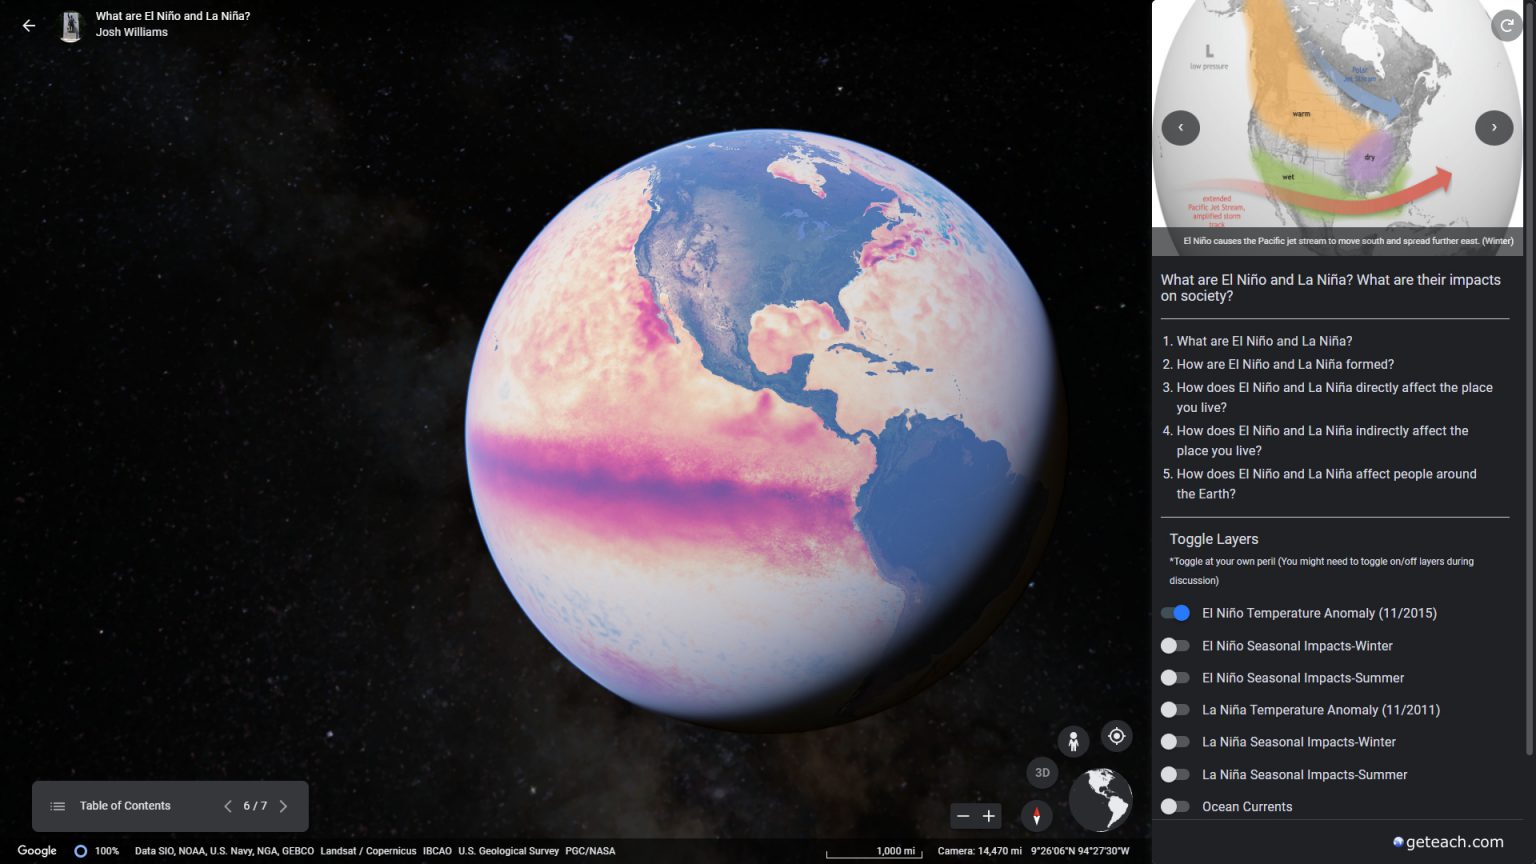Open Pegman Street View icon
The image size is (1536, 864).
click(x=1073, y=741)
